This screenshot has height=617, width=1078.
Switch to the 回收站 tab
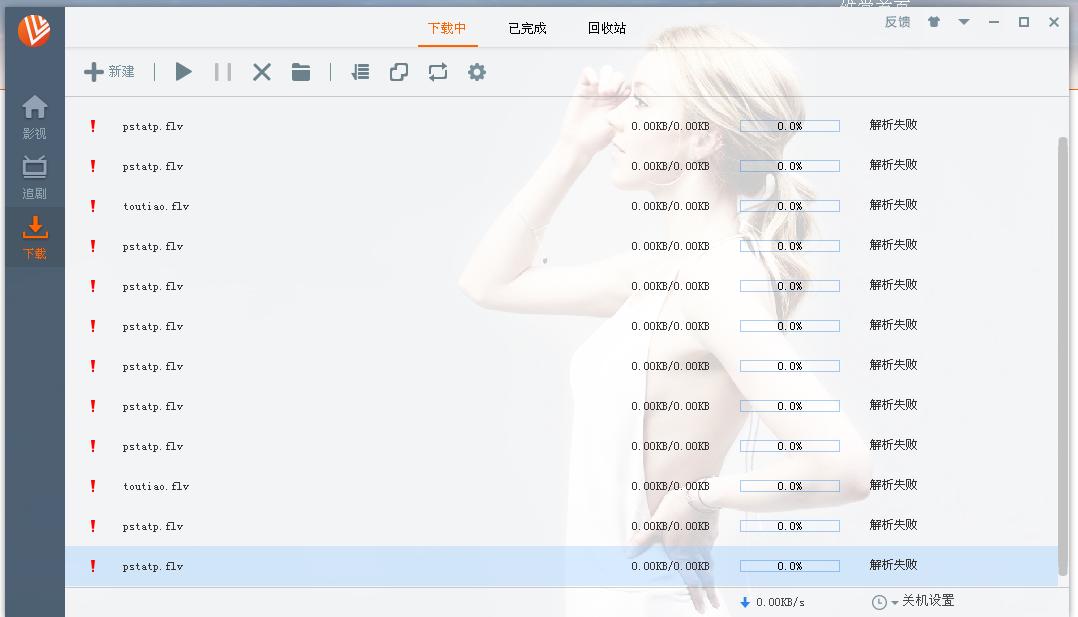click(606, 28)
